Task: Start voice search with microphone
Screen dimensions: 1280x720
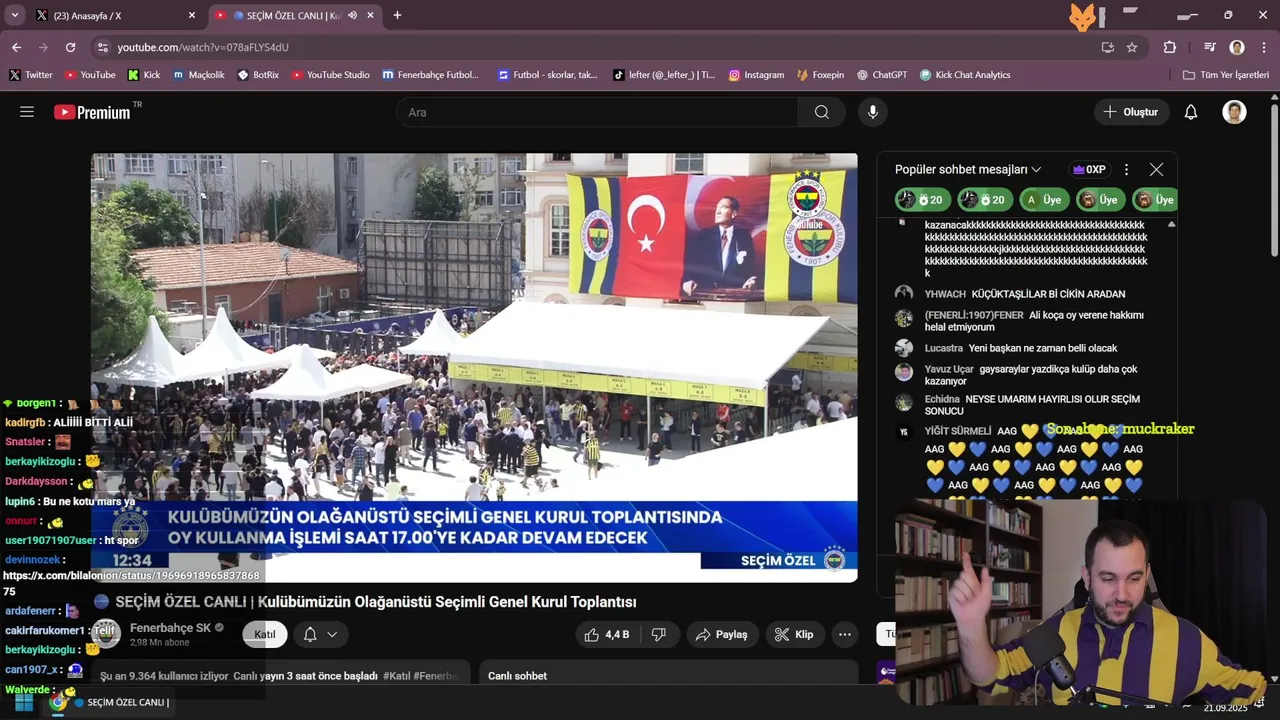Action: tap(873, 112)
